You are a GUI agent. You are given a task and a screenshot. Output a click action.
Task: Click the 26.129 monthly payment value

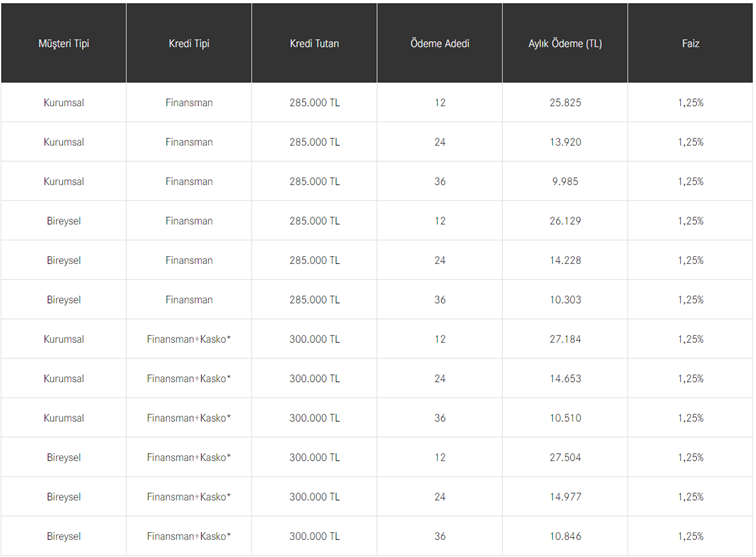coord(565,221)
